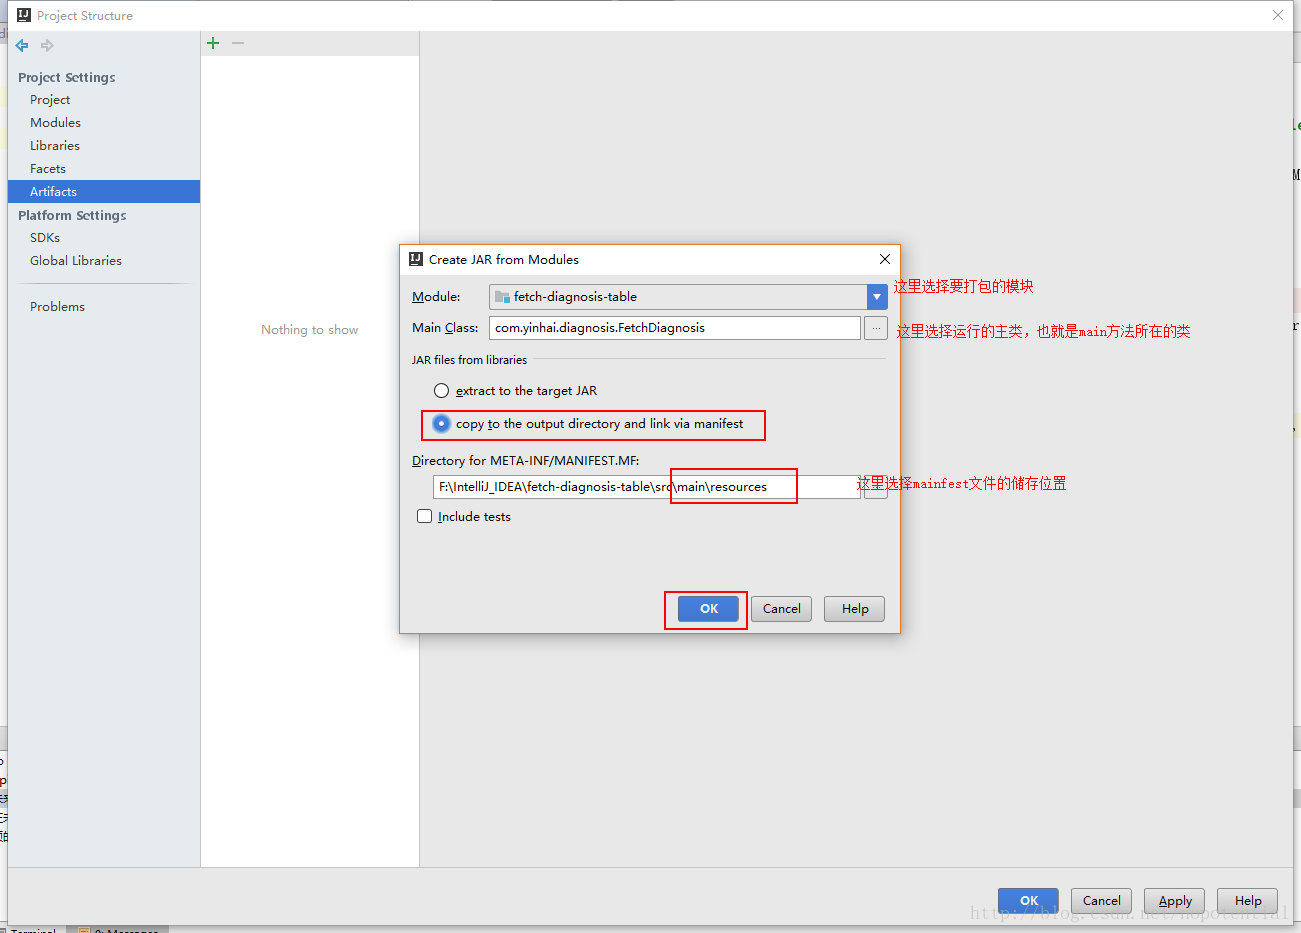This screenshot has height=933, width=1301.
Task: Click Help in Project Structure window
Action: [1247, 901]
